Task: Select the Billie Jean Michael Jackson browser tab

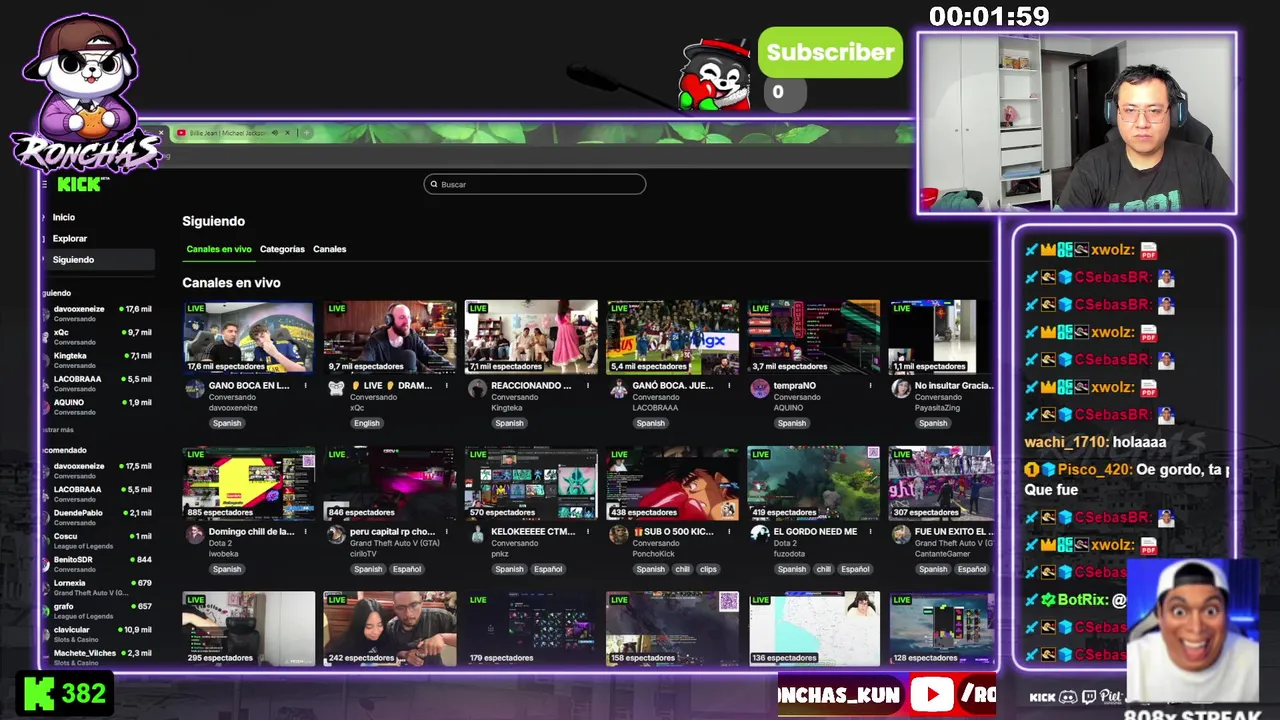Action: tap(232, 133)
